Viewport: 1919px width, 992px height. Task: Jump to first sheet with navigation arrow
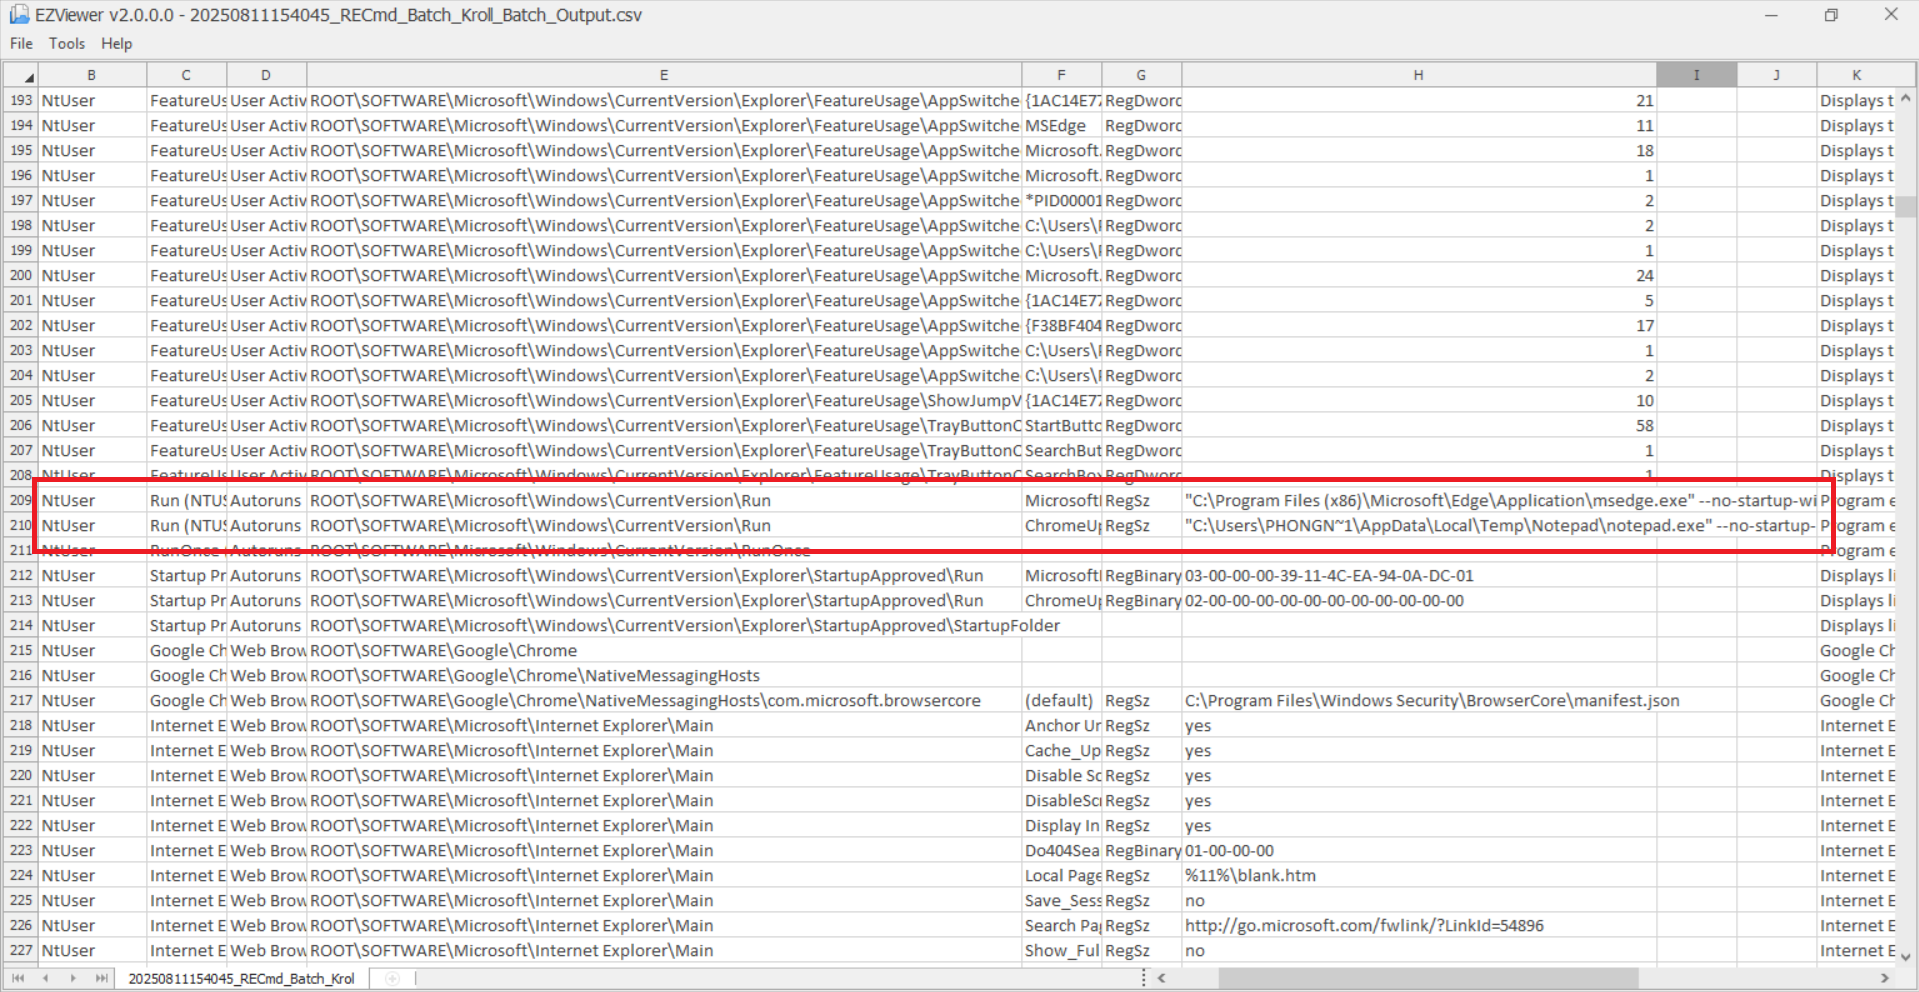(x=18, y=978)
